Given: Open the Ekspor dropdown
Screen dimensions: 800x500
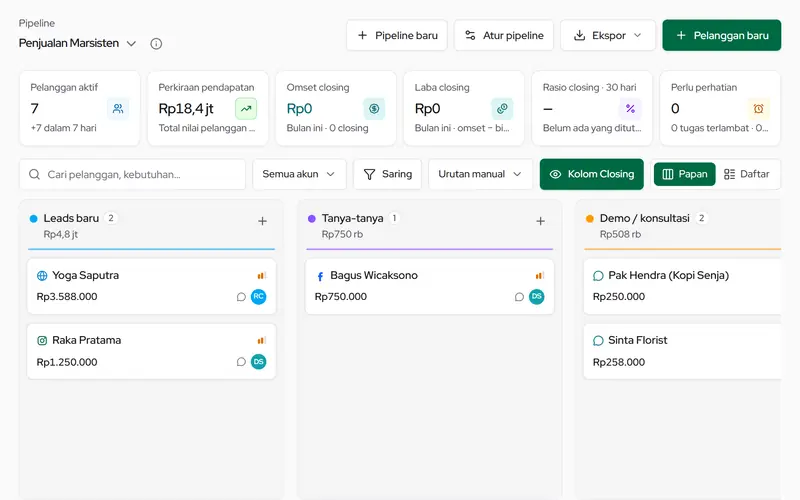Looking at the screenshot, I should (x=608, y=35).
